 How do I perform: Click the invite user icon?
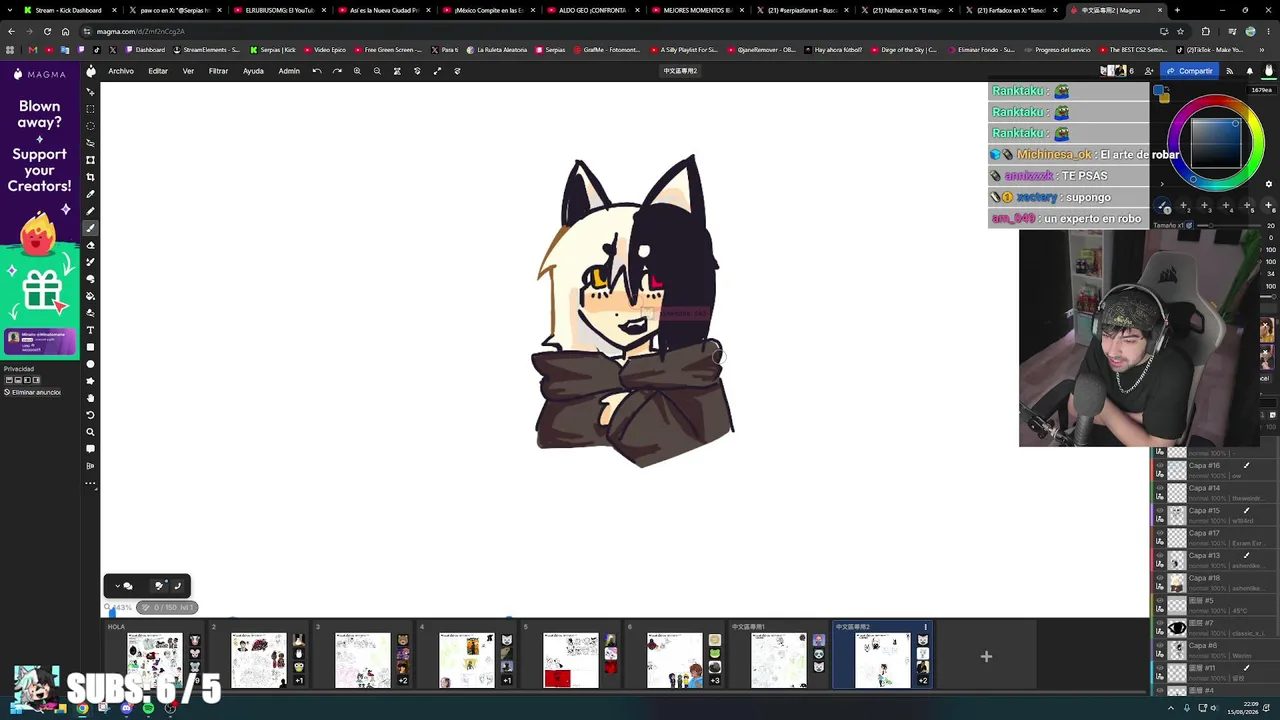1148,71
